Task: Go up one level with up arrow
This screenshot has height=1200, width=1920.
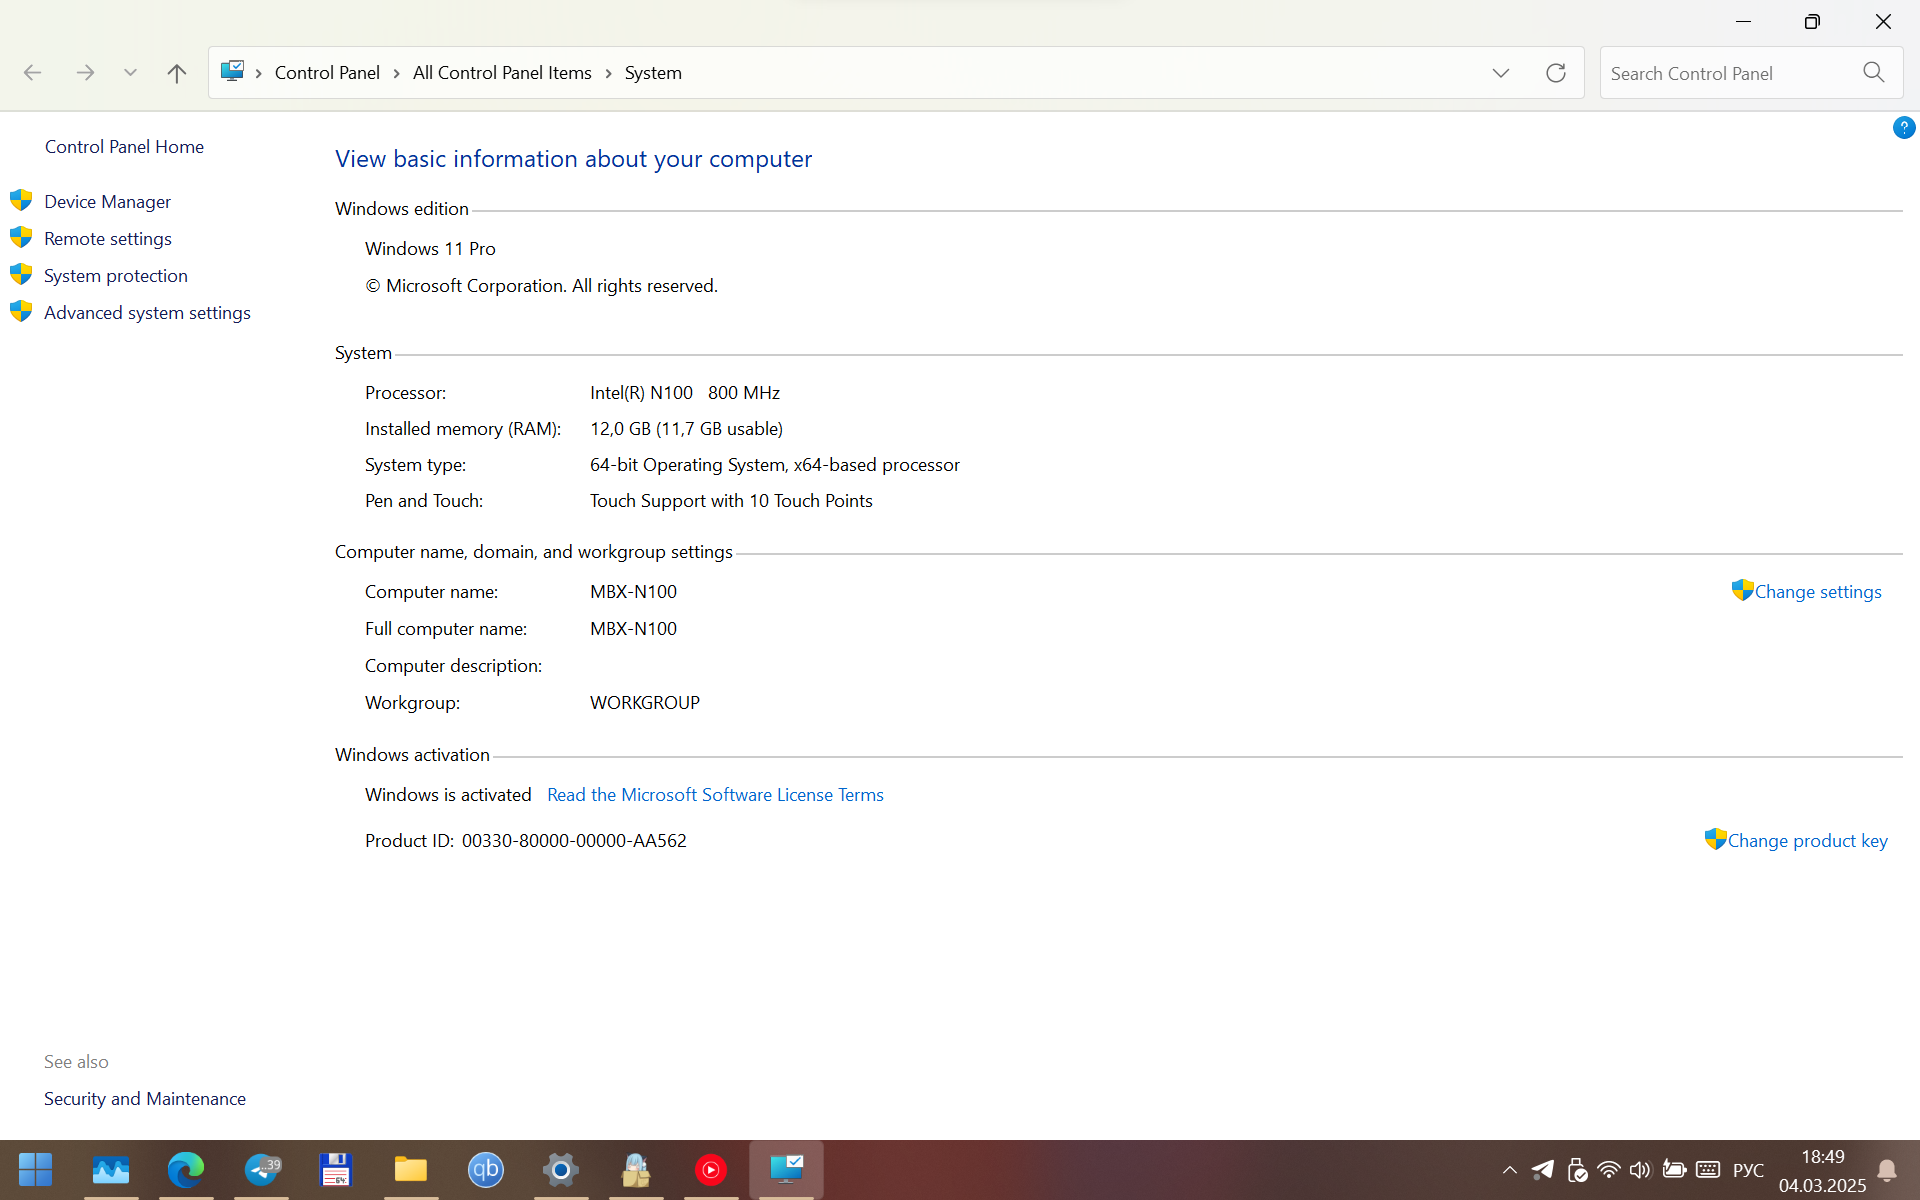Action: click(x=177, y=73)
